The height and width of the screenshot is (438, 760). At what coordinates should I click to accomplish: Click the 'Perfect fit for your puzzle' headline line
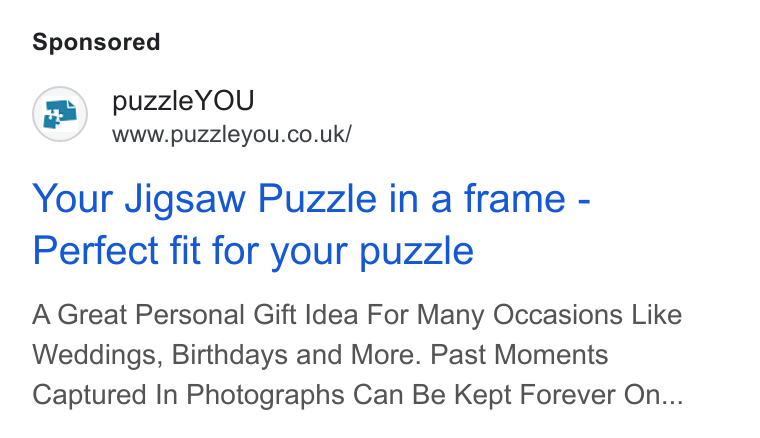click(253, 251)
